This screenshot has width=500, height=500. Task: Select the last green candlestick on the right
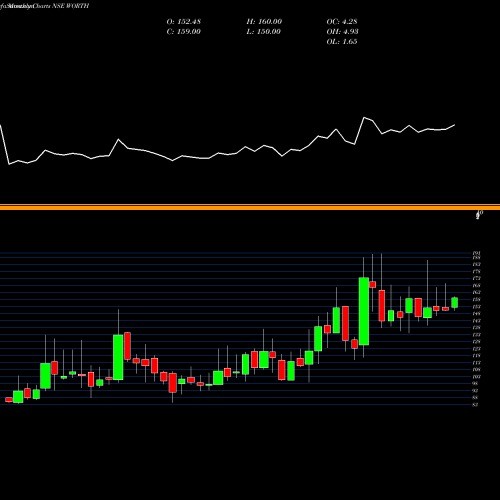pos(455,303)
